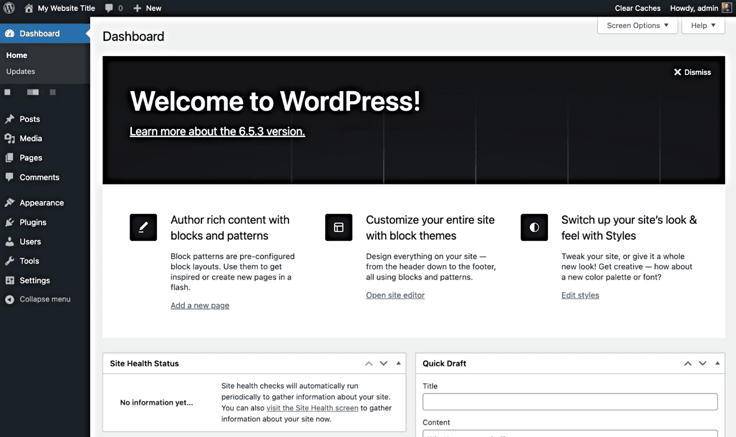Click the New label in the admin bar
Viewport: 736px width, 437px height.
pos(153,8)
